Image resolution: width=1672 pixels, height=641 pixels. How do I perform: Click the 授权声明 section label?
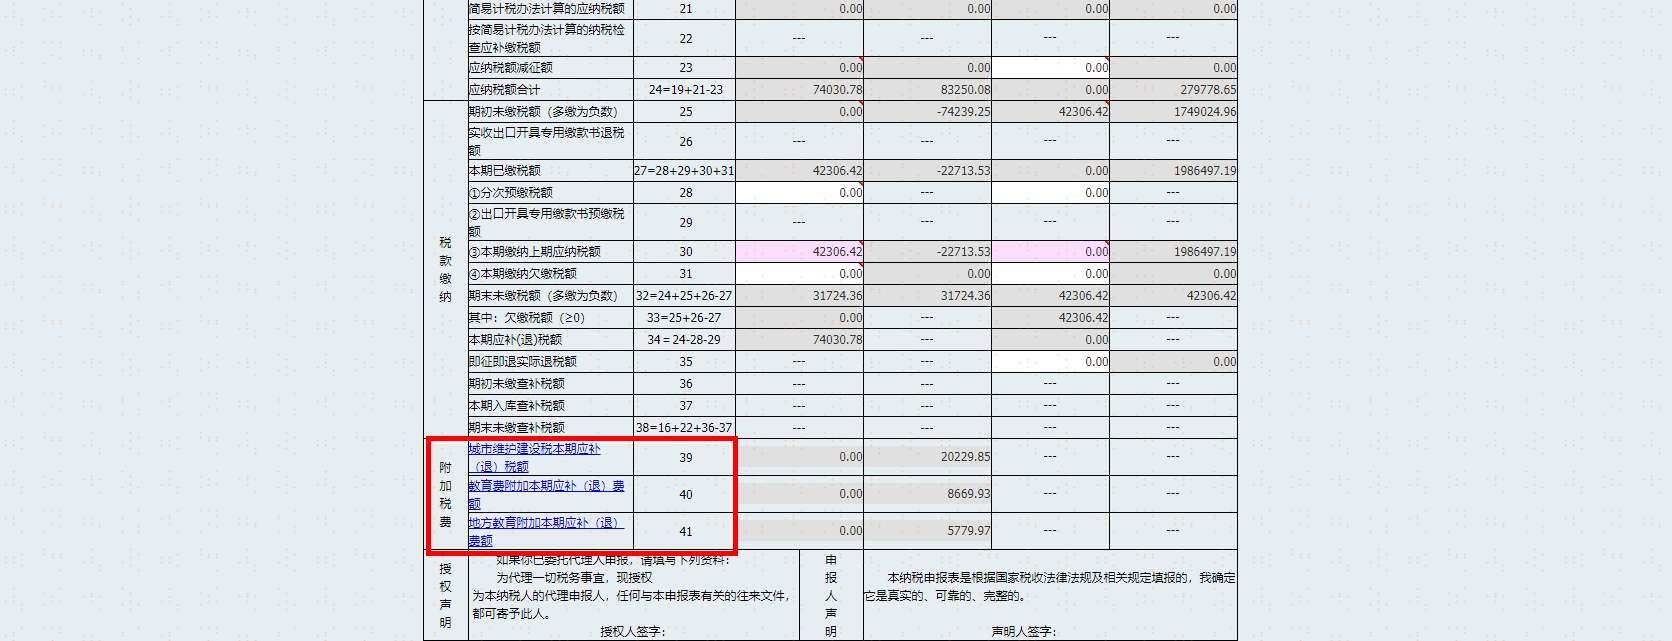(445, 595)
